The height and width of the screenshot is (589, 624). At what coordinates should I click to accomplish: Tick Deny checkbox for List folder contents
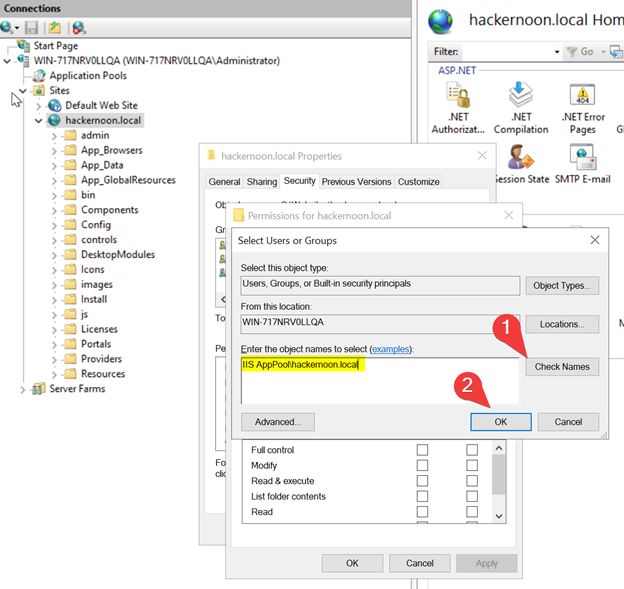(472, 496)
